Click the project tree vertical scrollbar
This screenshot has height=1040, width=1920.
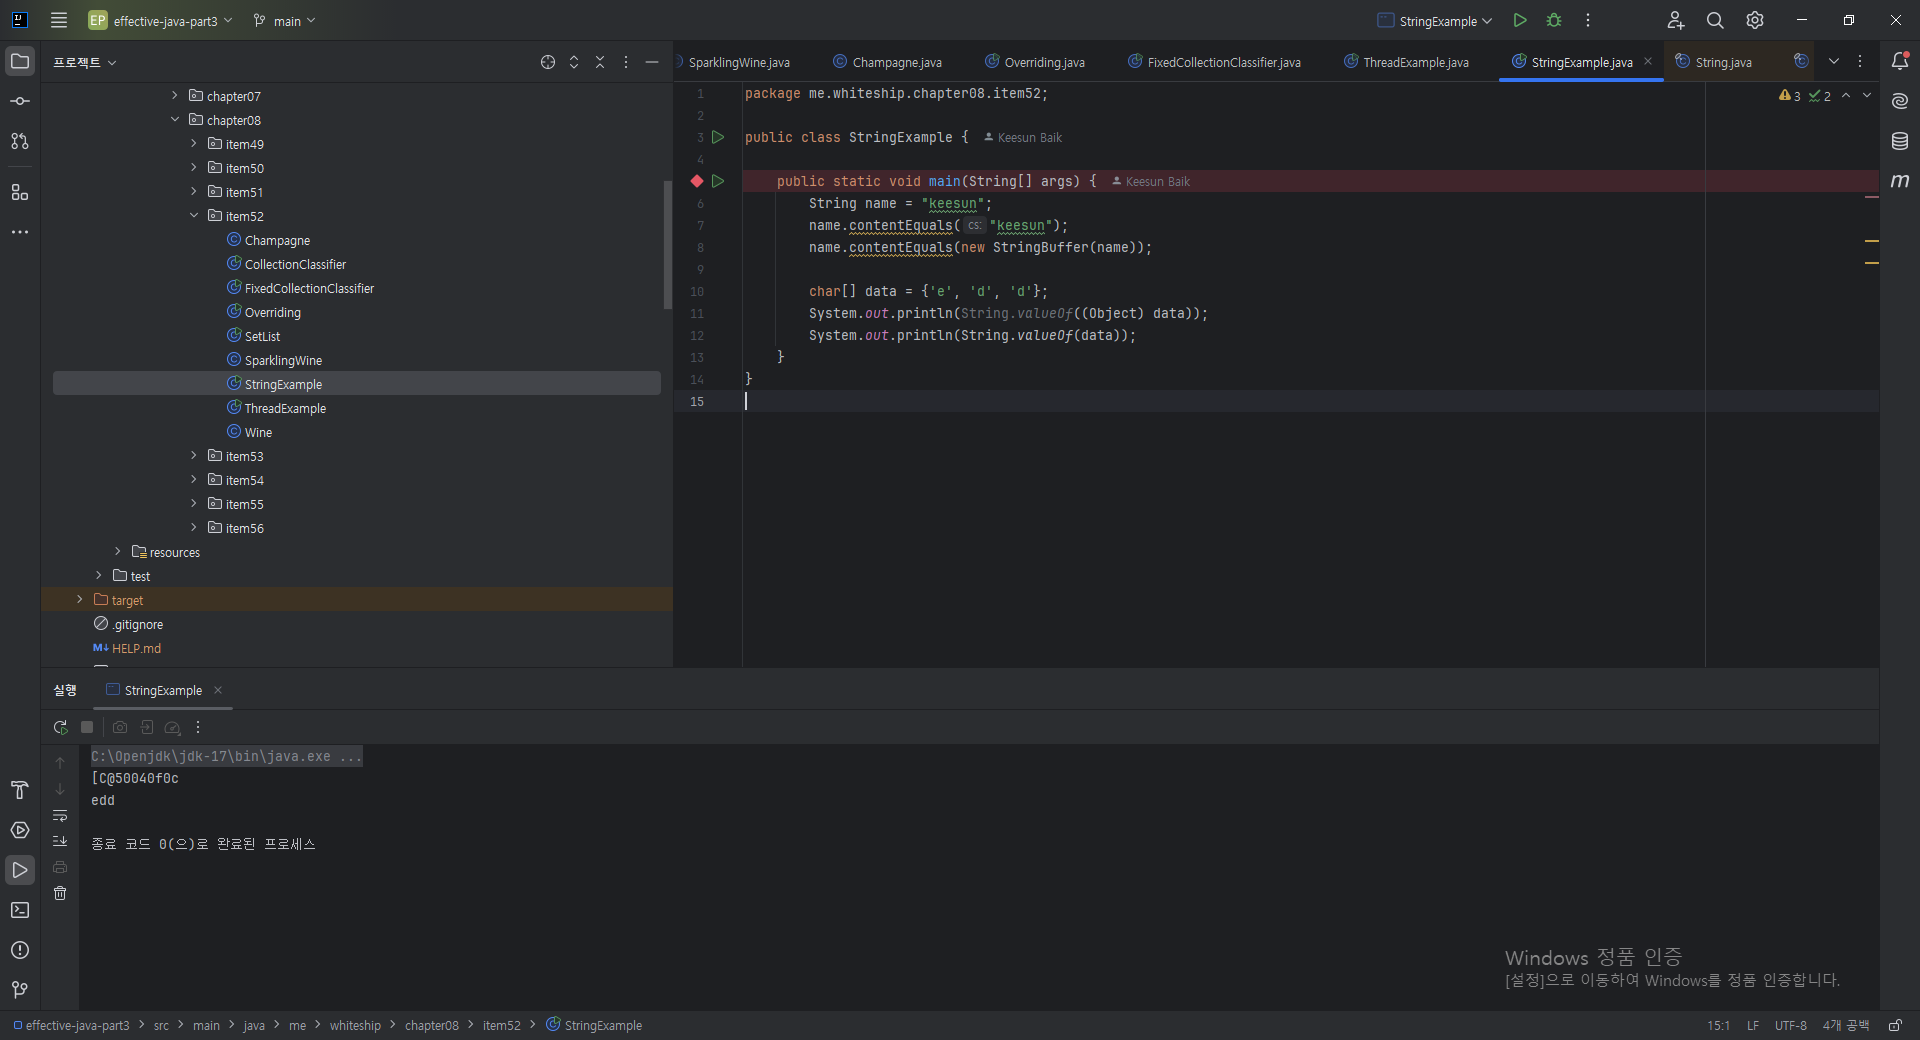[x=667, y=245]
